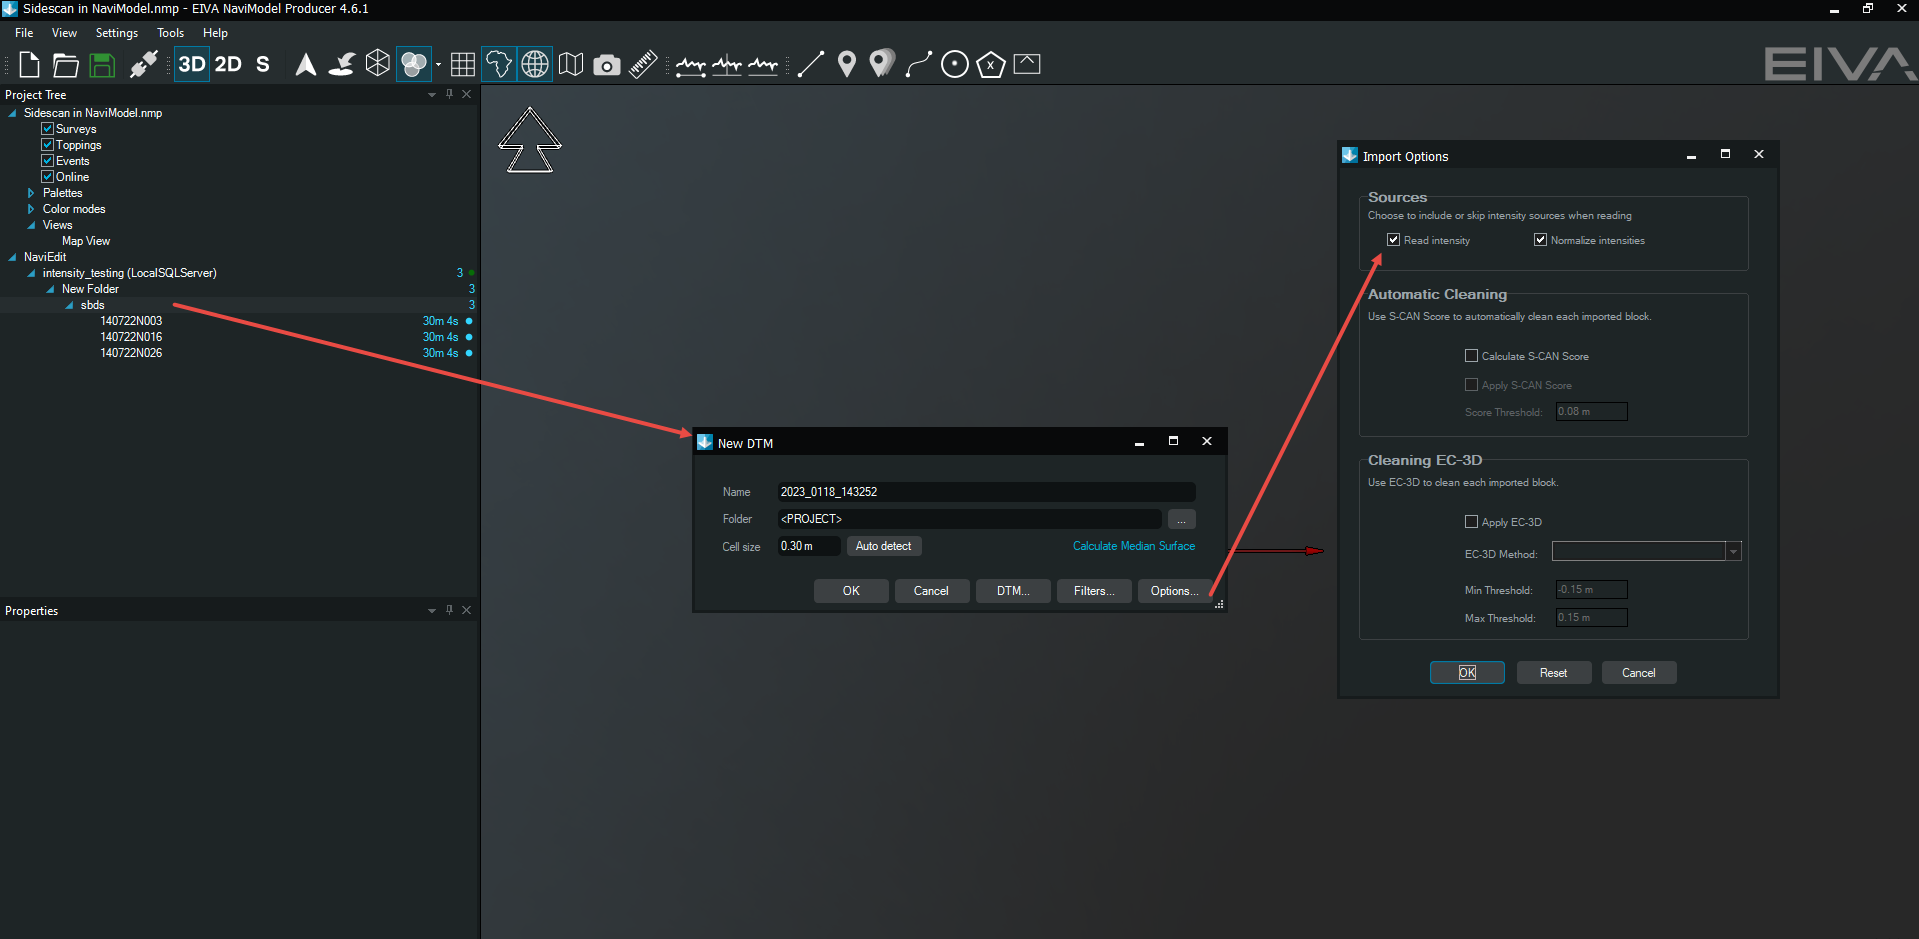Click the folded map icon
The width and height of the screenshot is (1919, 939).
[571, 65]
